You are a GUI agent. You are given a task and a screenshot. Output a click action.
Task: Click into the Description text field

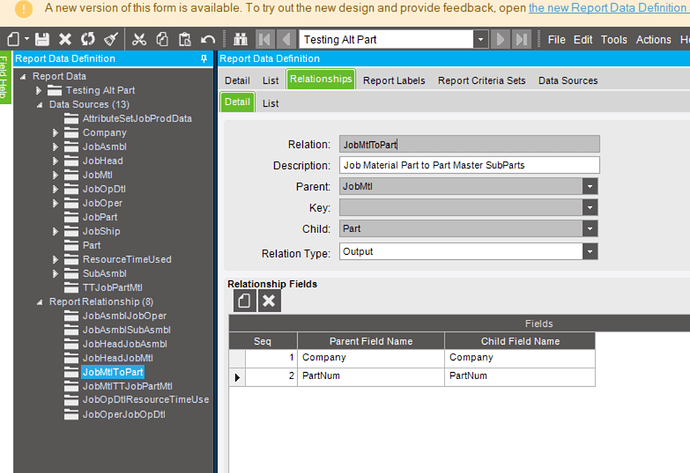coord(468,165)
